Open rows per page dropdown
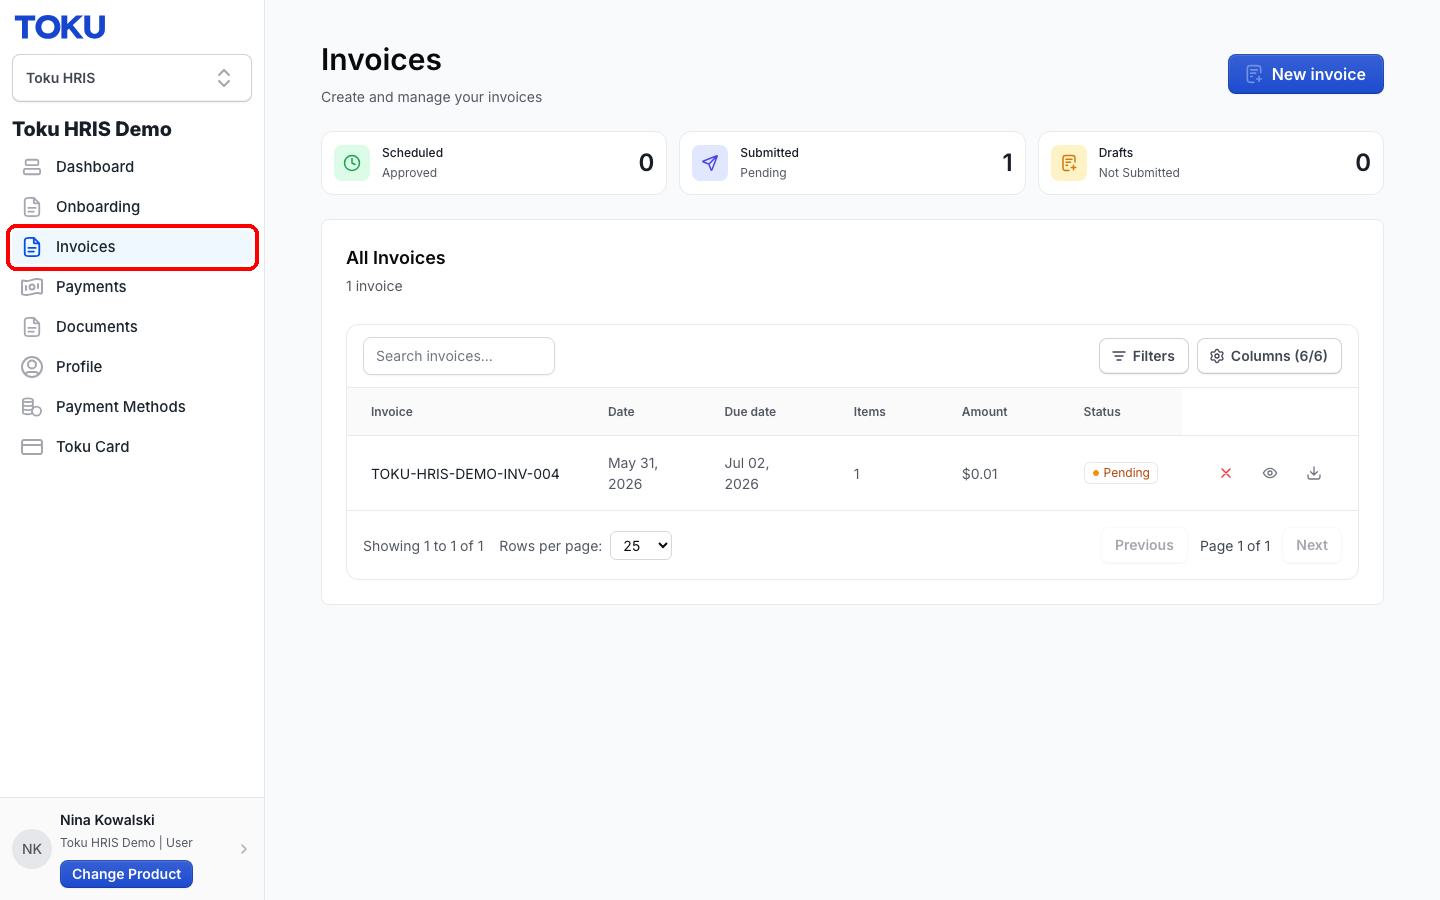This screenshot has width=1440, height=900. (x=641, y=546)
